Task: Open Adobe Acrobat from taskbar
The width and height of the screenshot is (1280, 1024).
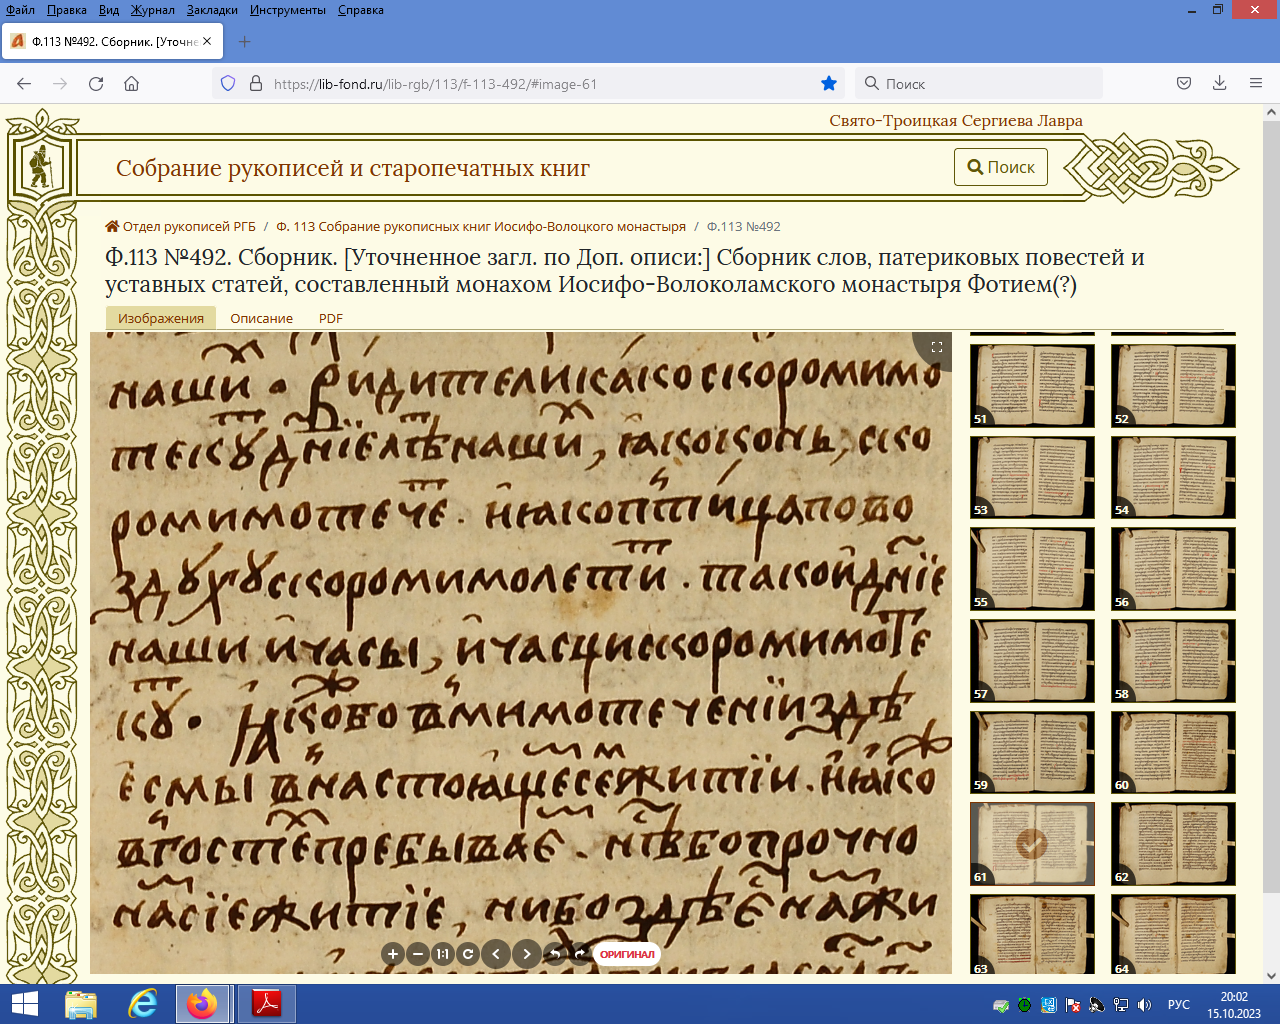Action: pos(266,1004)
